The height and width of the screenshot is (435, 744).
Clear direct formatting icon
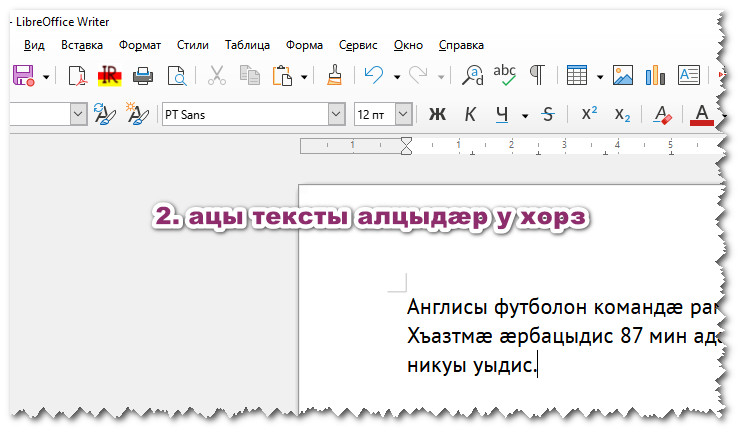[x=663, y=114]
